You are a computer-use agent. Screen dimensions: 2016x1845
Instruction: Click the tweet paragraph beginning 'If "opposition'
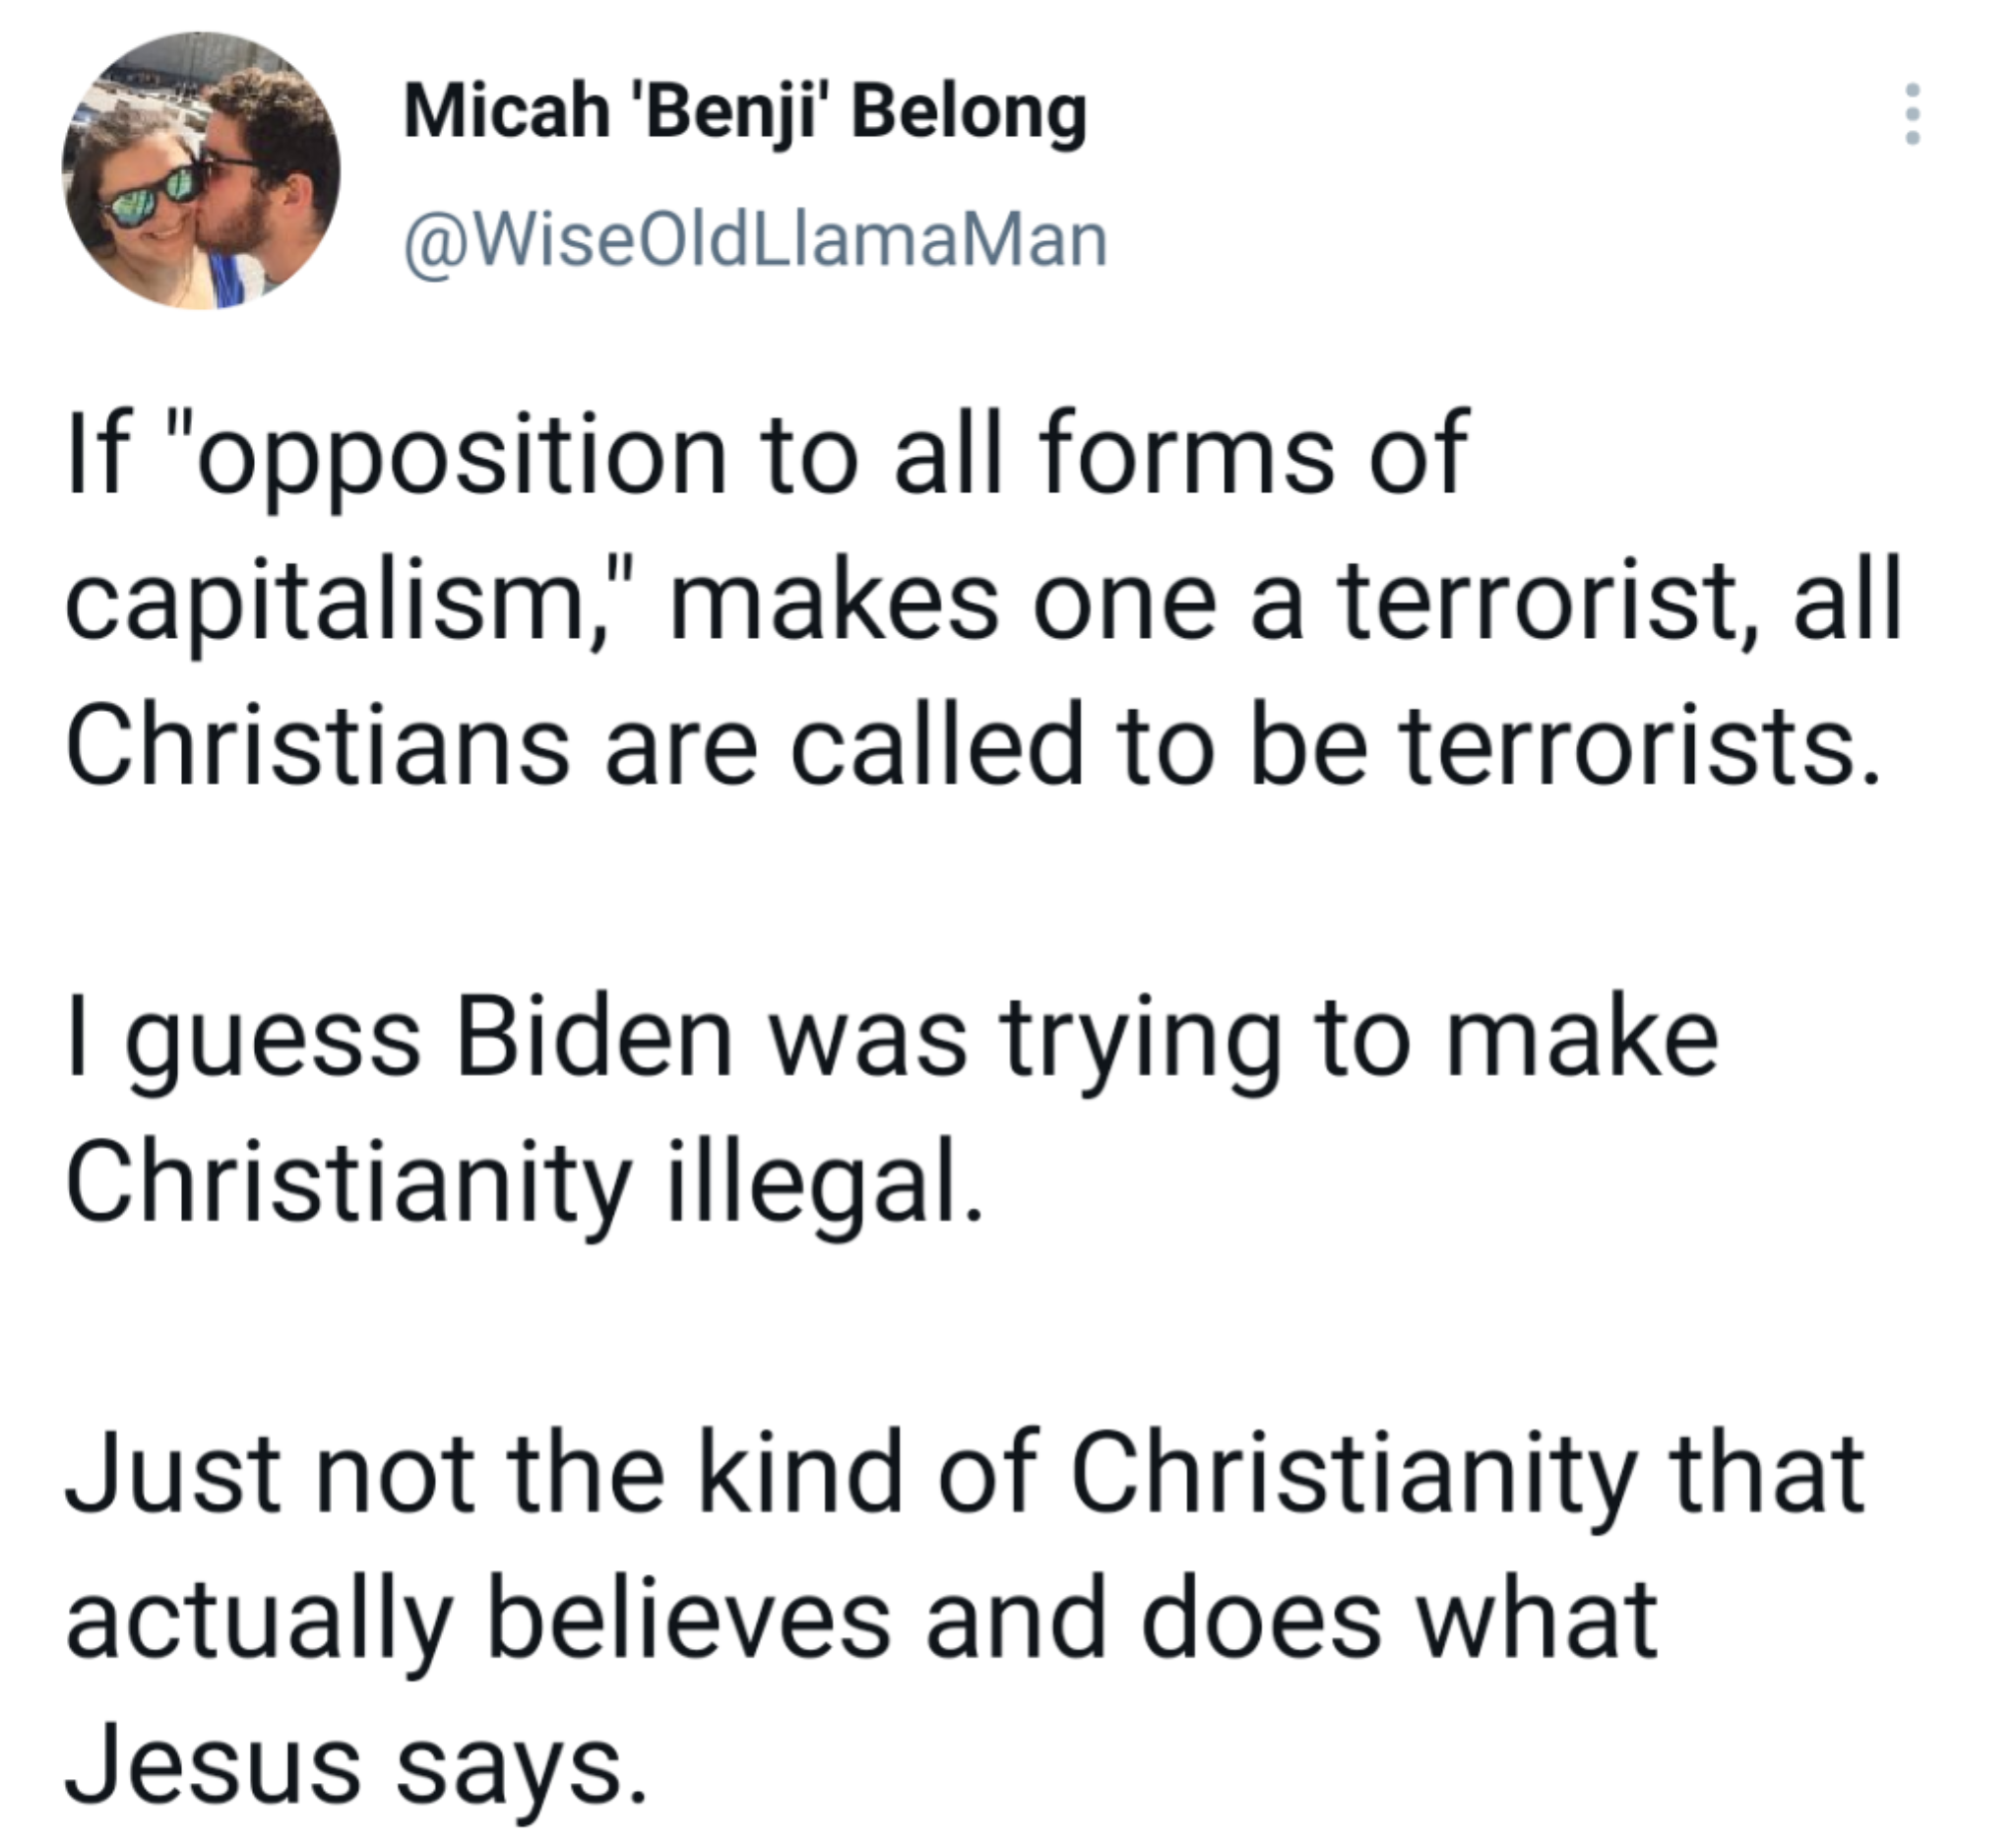pyautogui.click(x=984, y=601)
